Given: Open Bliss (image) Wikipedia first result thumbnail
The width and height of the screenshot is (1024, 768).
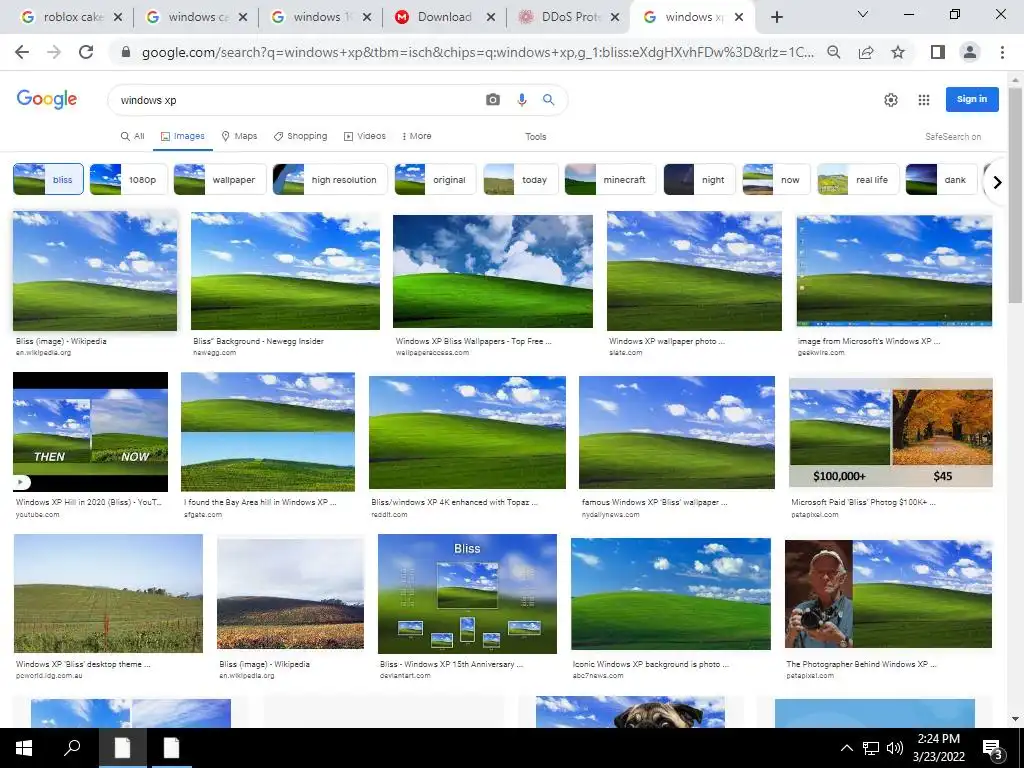Looking at the screenshot, I should (x=95, y=270).
